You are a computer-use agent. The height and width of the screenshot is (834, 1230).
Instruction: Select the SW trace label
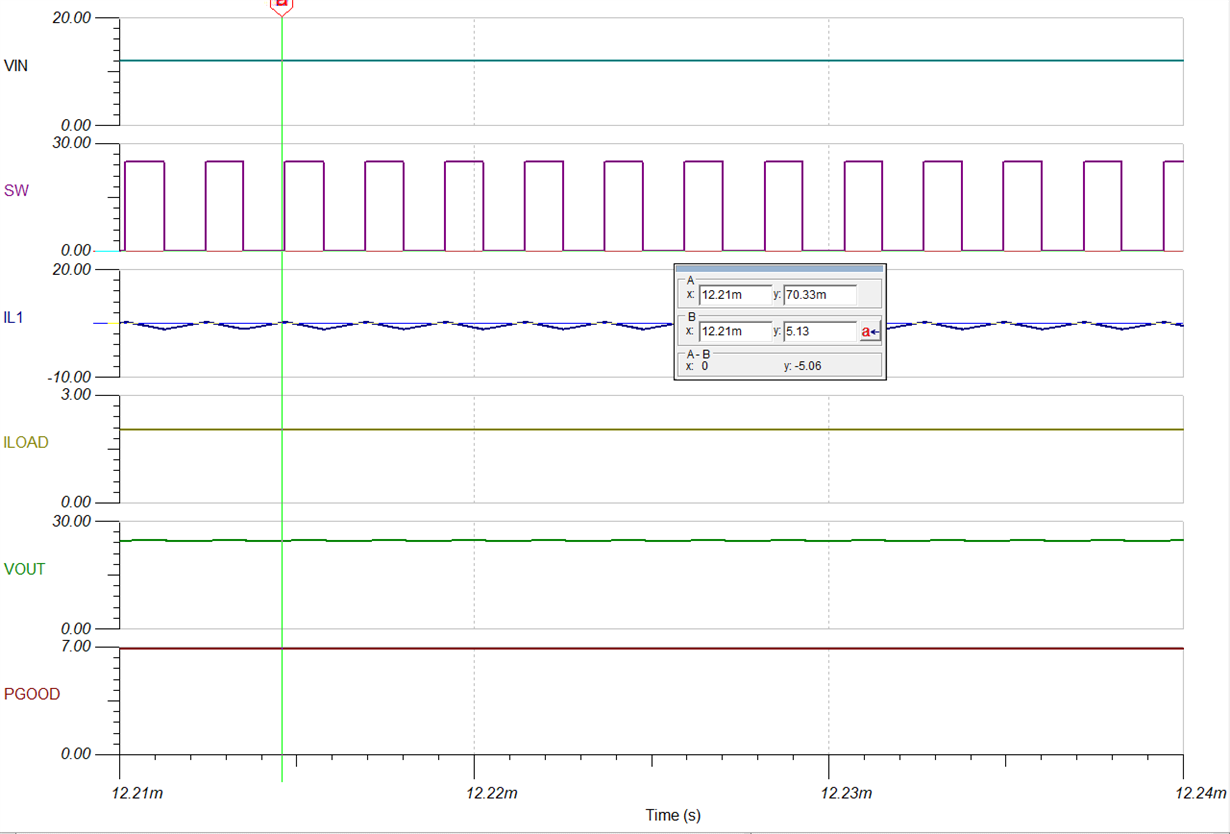point(16,190)
